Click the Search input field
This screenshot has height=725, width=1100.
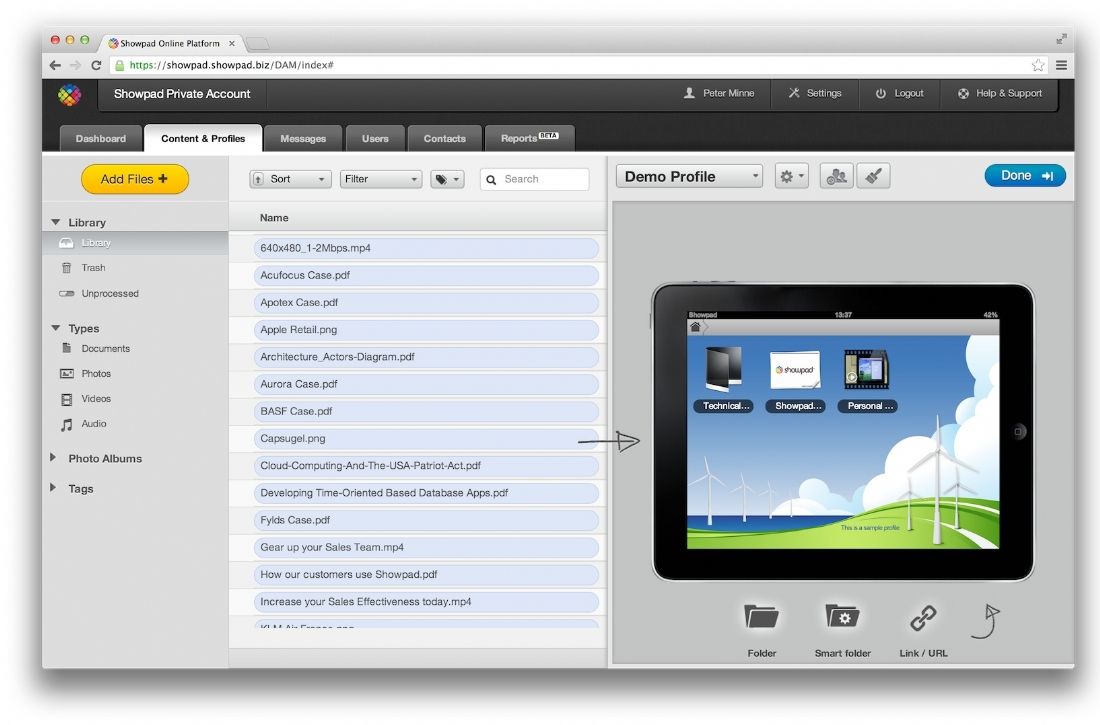click(x=535, y=179)
